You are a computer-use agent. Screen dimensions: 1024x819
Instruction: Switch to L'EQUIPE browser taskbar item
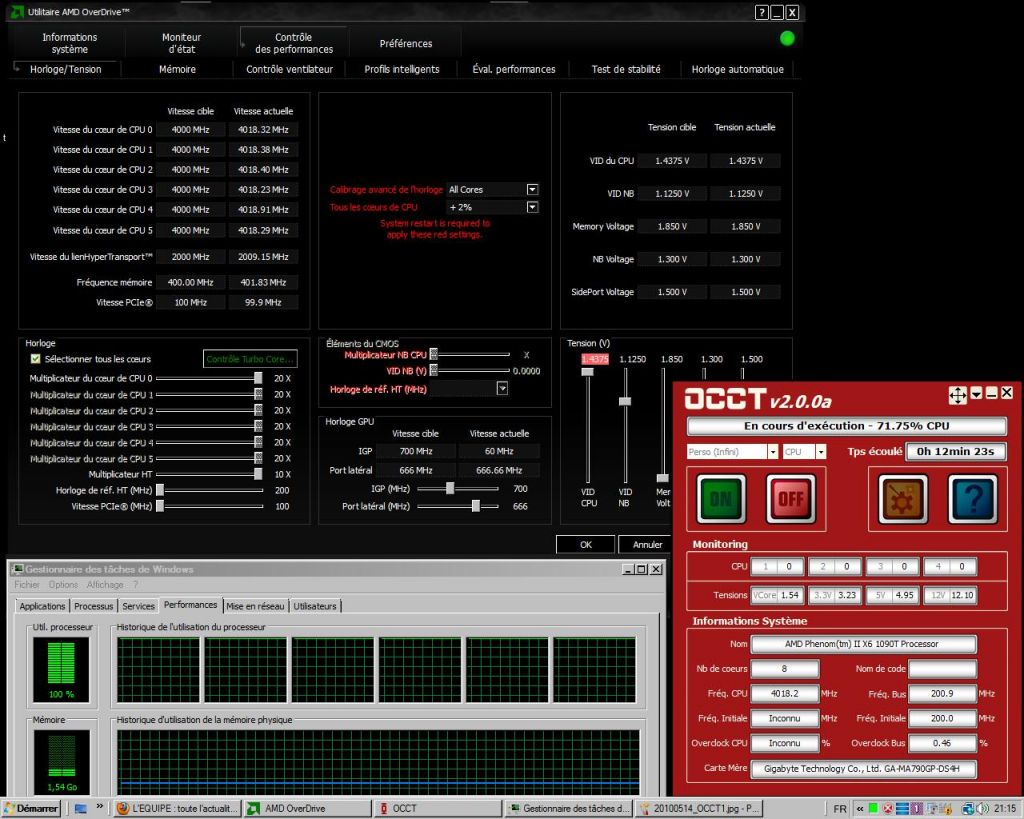tap(178, 809)
